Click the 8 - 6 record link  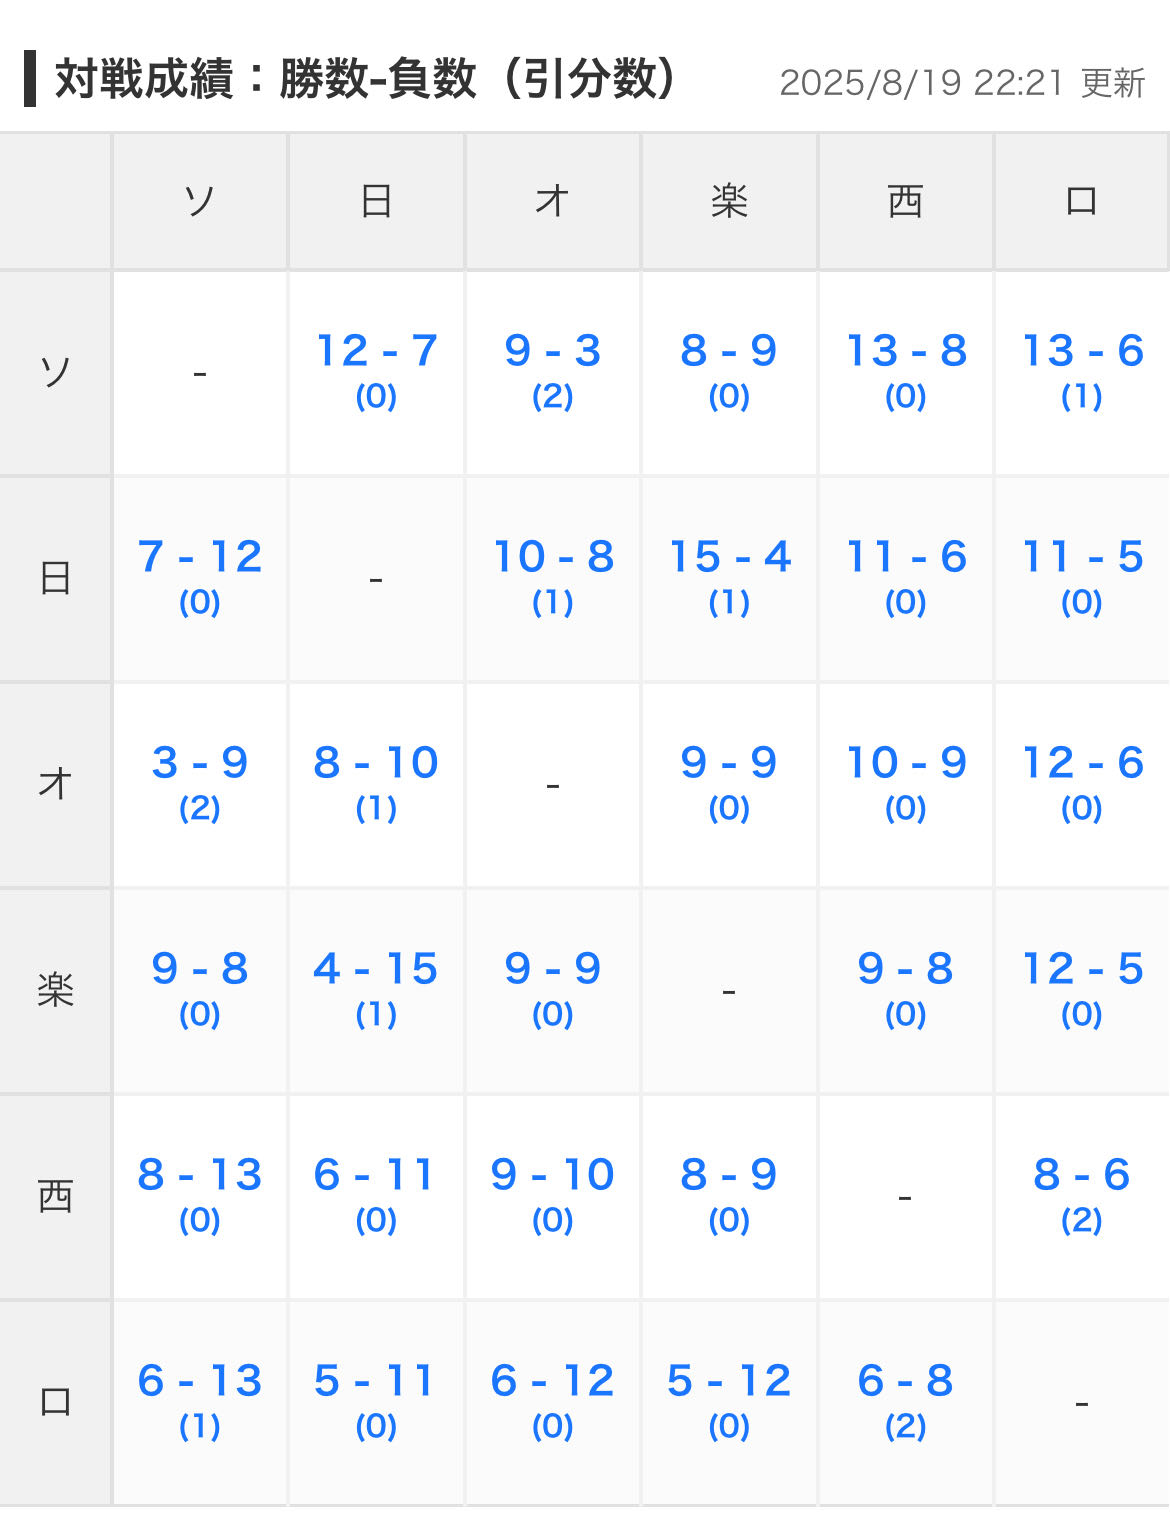coord(1081,1176)
